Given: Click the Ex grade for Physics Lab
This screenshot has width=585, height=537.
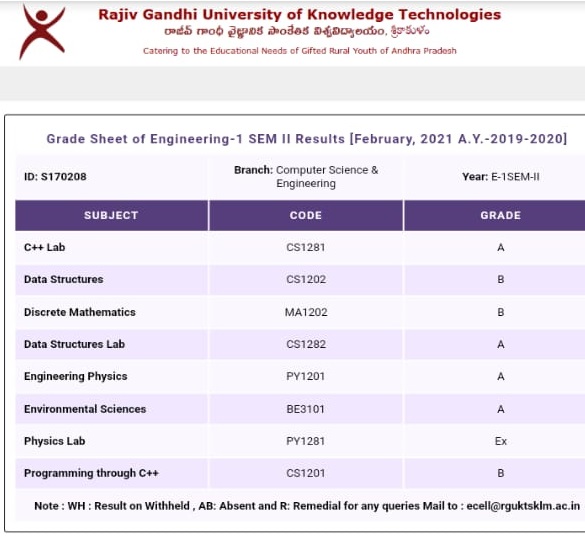Looking at the screenshot, I should [501, 441].
